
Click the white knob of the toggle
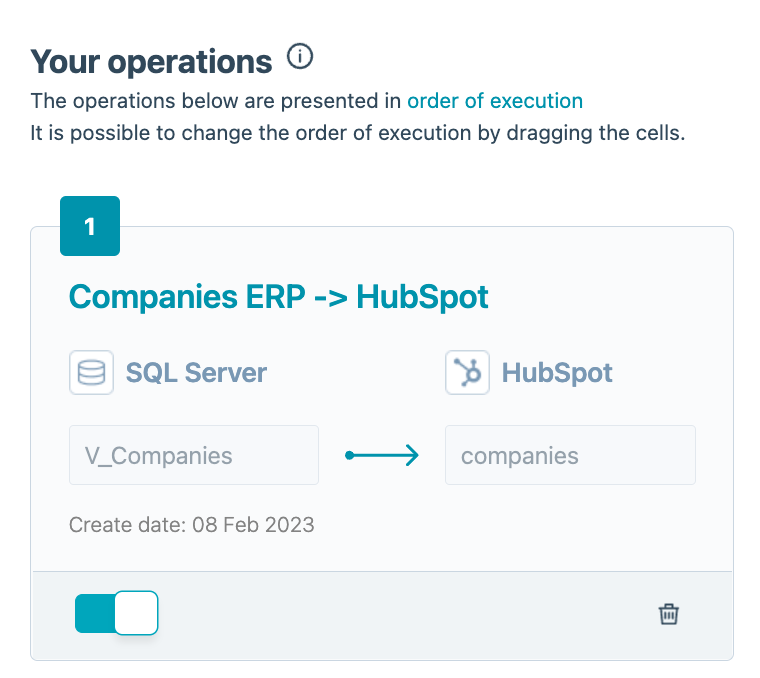click(x=136, y=613)
